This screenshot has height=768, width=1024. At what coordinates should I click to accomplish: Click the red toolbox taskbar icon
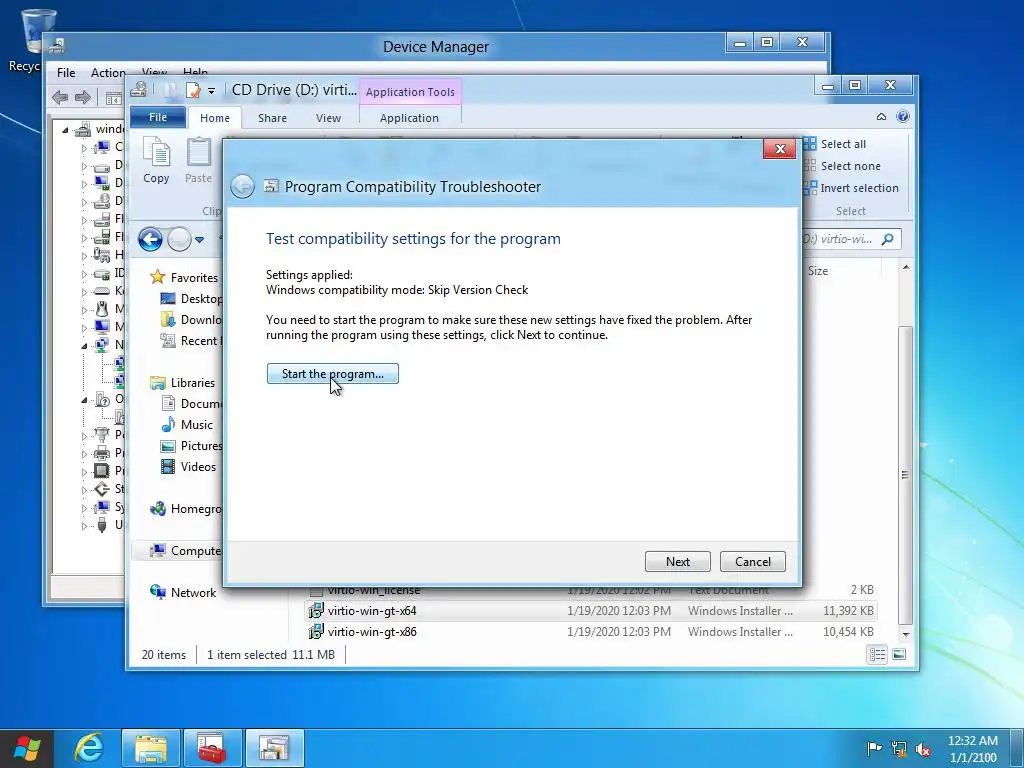[212, 748]
